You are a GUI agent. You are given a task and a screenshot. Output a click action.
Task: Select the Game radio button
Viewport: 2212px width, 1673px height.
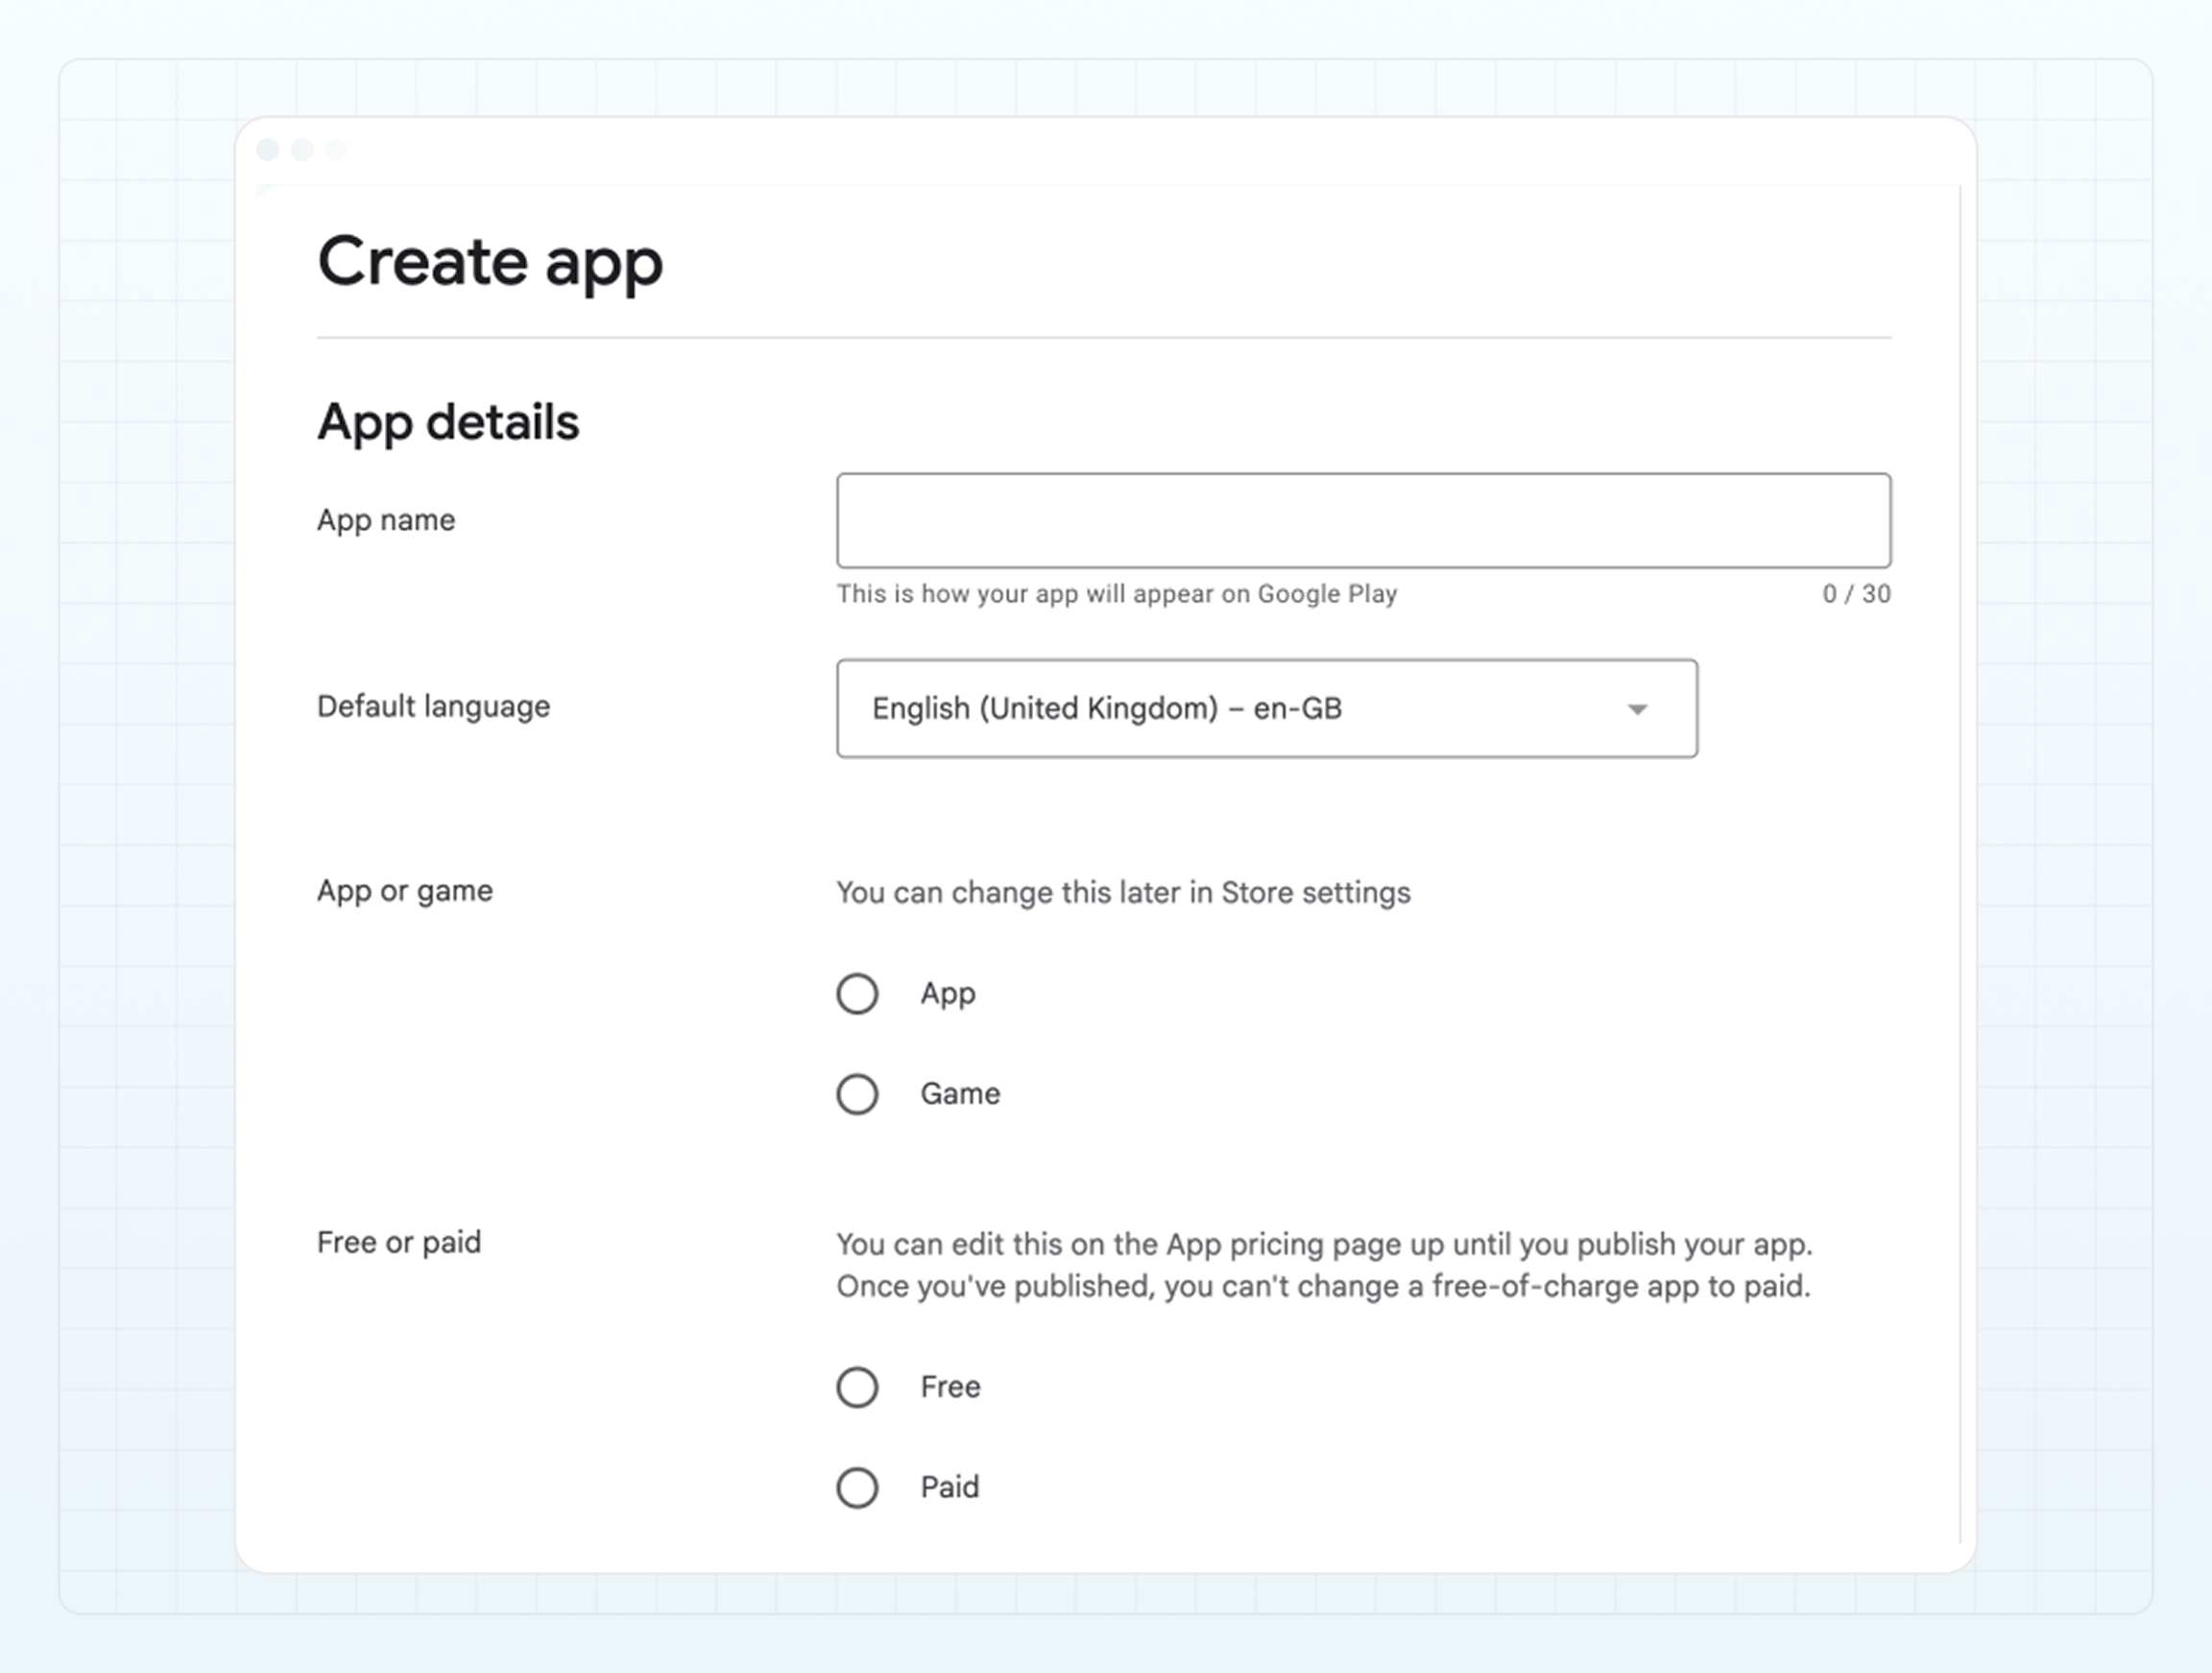click(857, 1093)
